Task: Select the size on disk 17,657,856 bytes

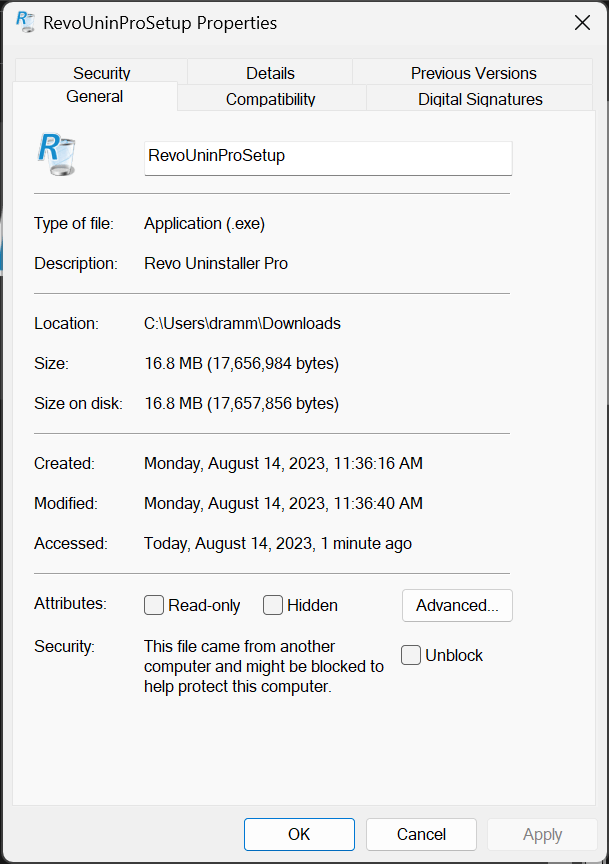Action: [x=241, y=404]
